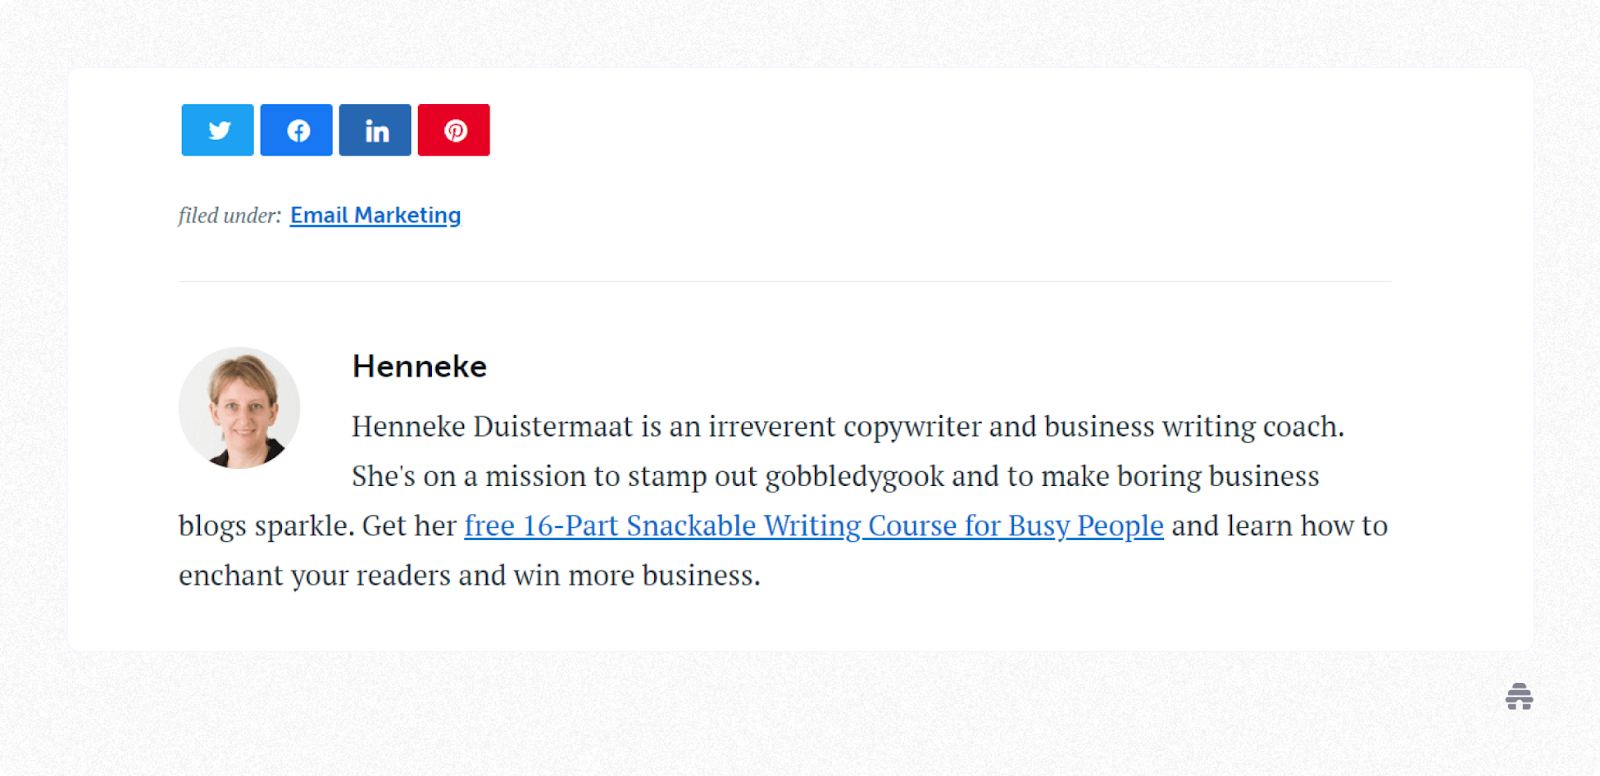The height and width of the screenshot is (776, 1600).
Task: Click 'win more business' text
Action: (636, 576)
